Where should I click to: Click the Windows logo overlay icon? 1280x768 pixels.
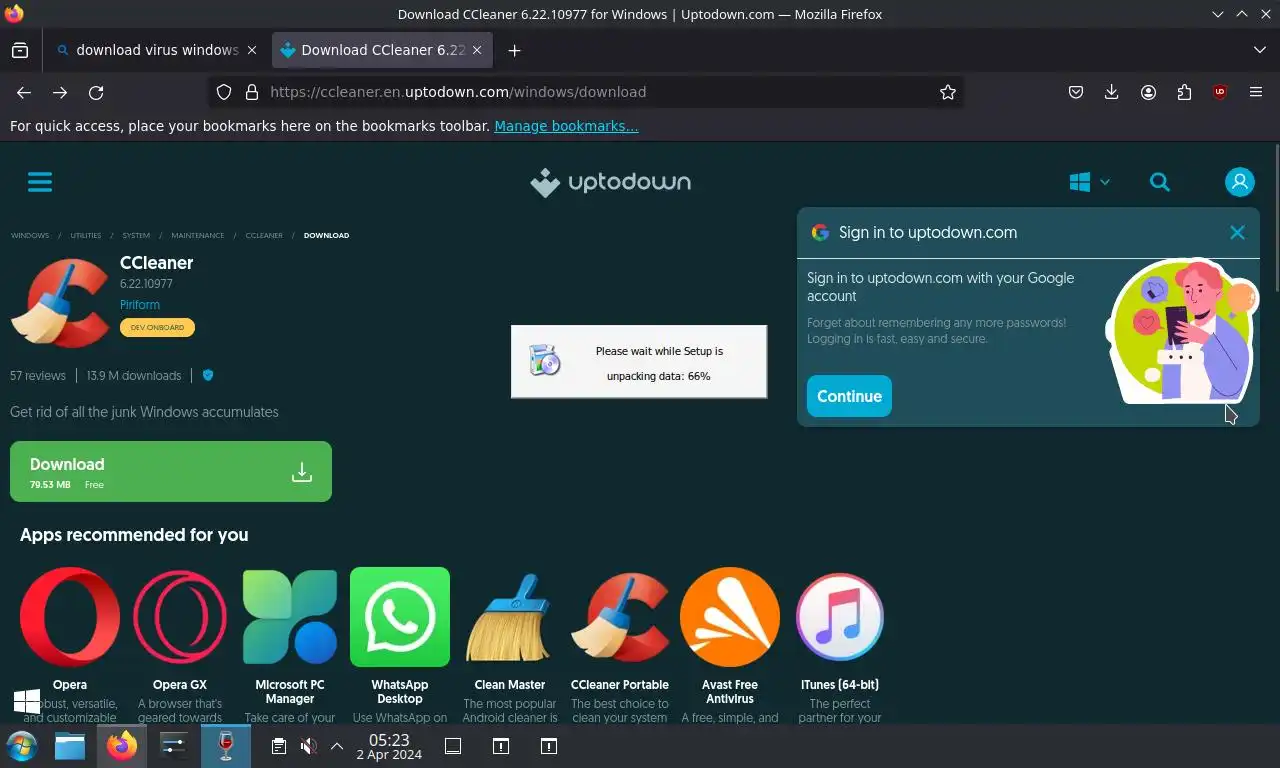click(x=27, y=701)
